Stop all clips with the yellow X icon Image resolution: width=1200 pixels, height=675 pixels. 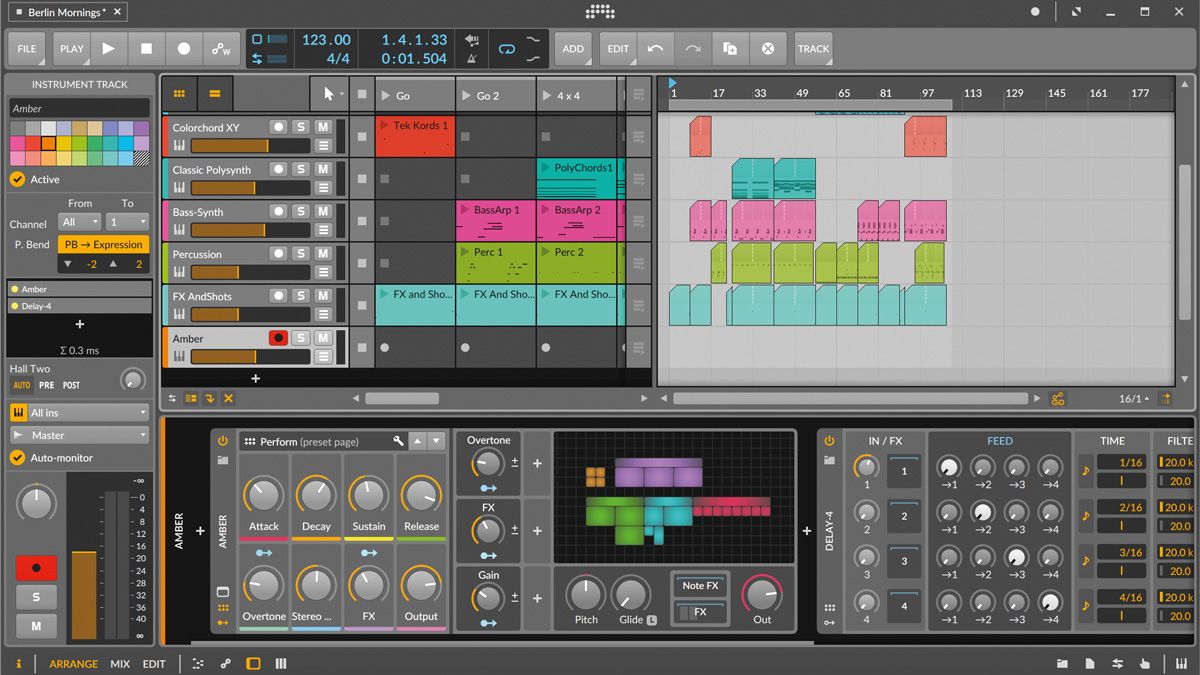(x=228, y=398)
